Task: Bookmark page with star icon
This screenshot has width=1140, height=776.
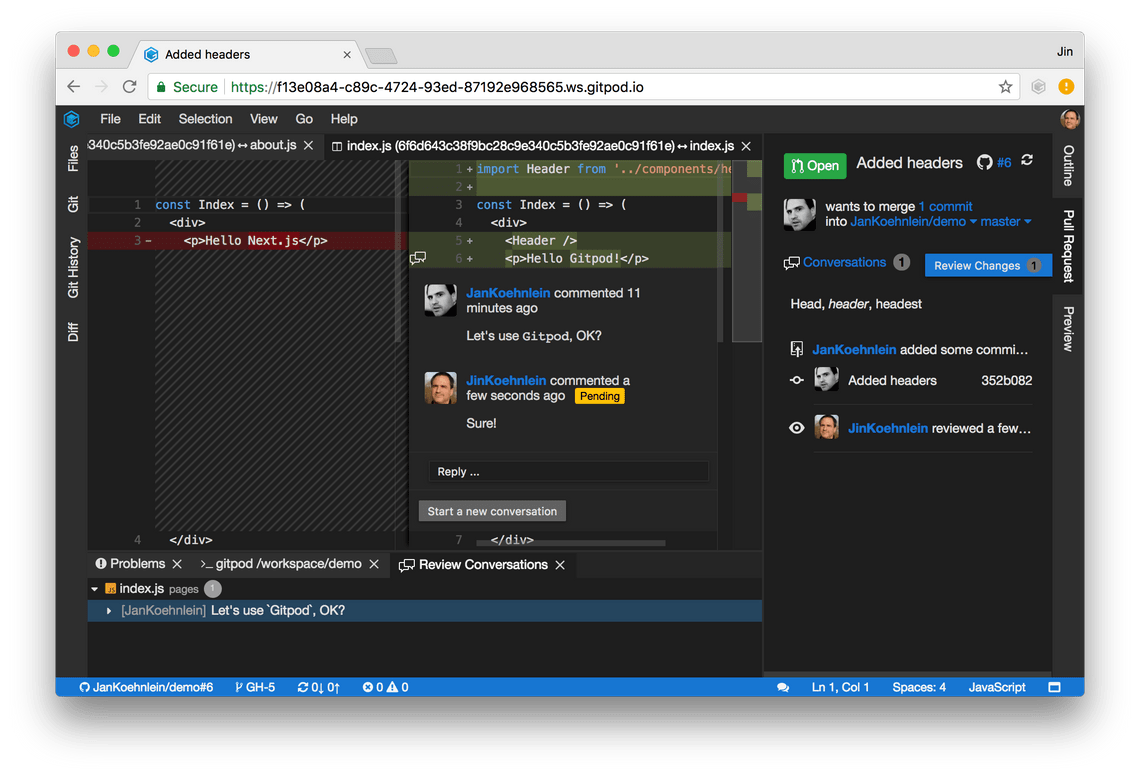Action: [1005, 87]
